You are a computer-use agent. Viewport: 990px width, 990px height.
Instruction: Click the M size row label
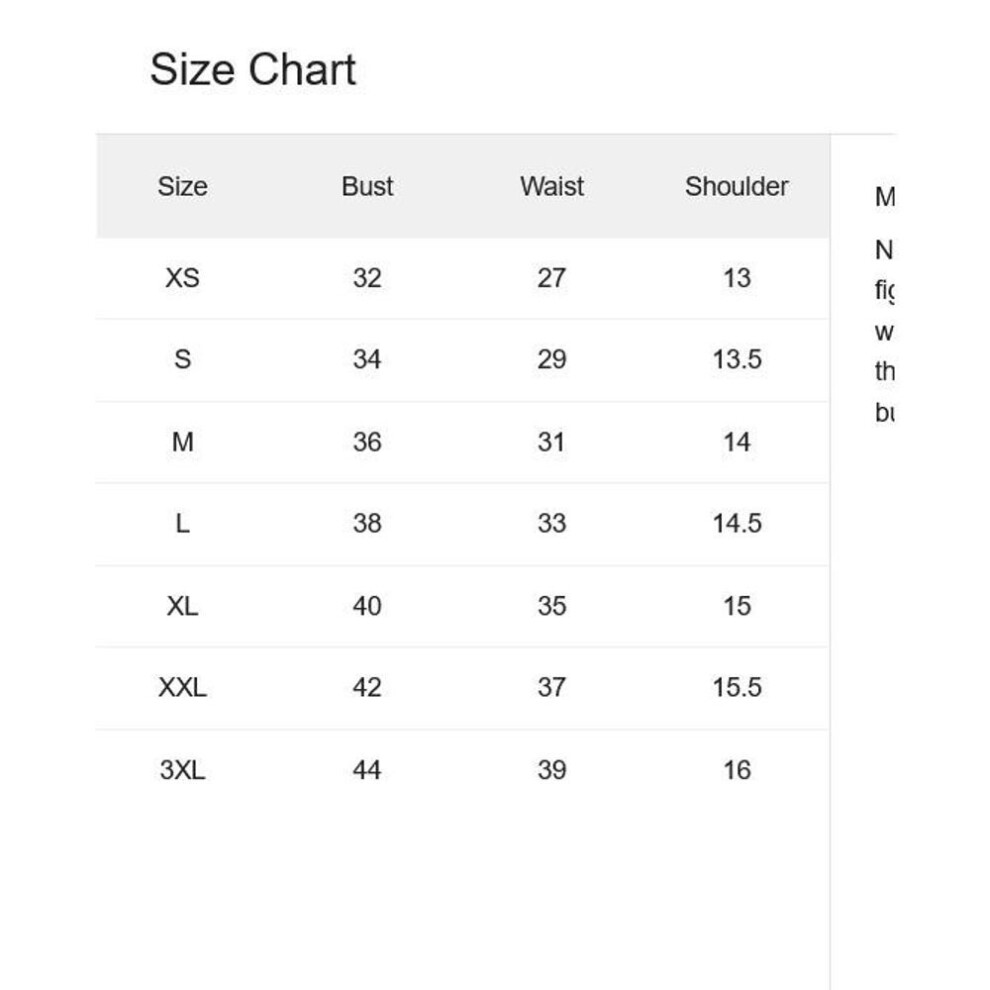coord(182,441)
